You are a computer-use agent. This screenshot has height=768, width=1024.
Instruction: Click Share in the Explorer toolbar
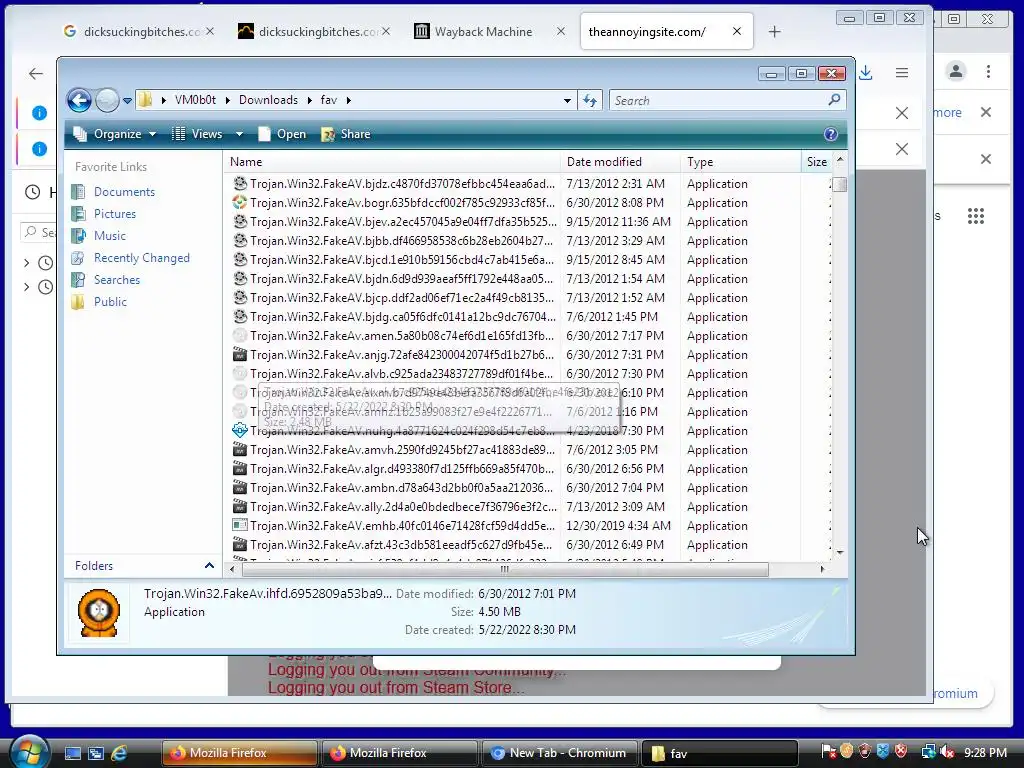point(346,134)
